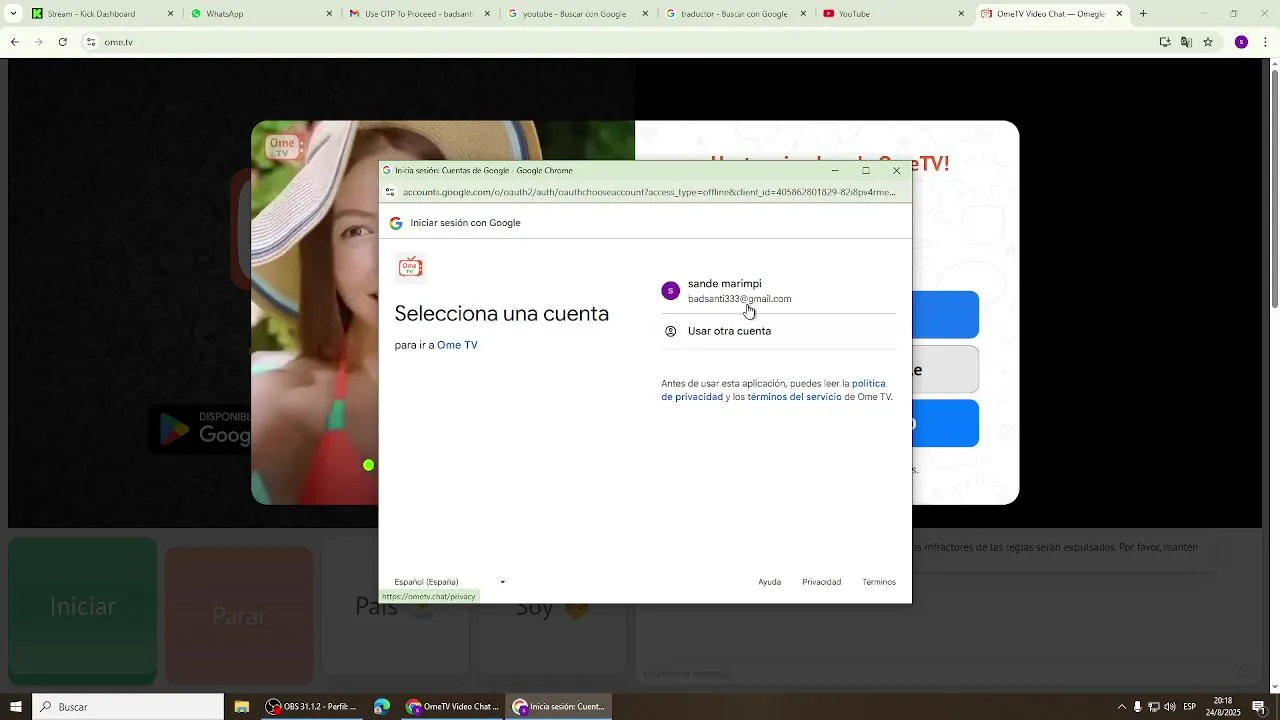Click the ESP input language indicator
This screenshot has width=1280, height=720.
(x=1190, y=707)
